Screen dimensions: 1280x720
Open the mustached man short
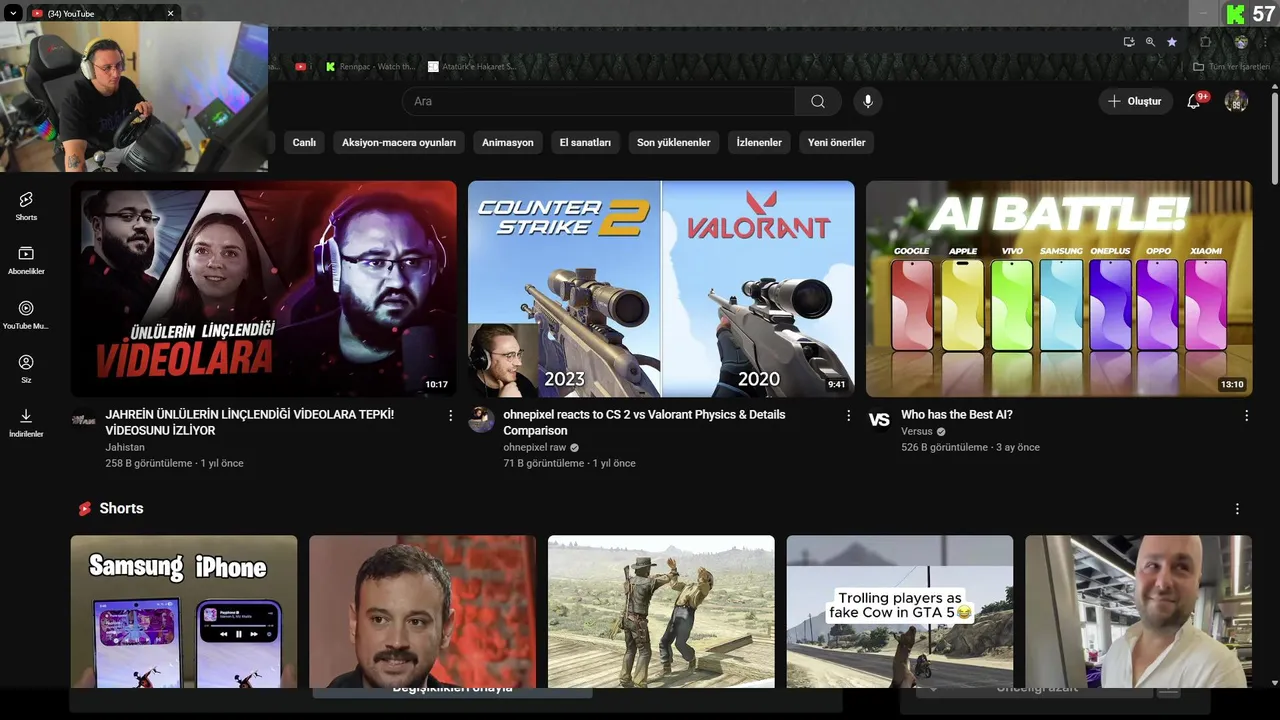pyautogui.click(x=422, y=611)
